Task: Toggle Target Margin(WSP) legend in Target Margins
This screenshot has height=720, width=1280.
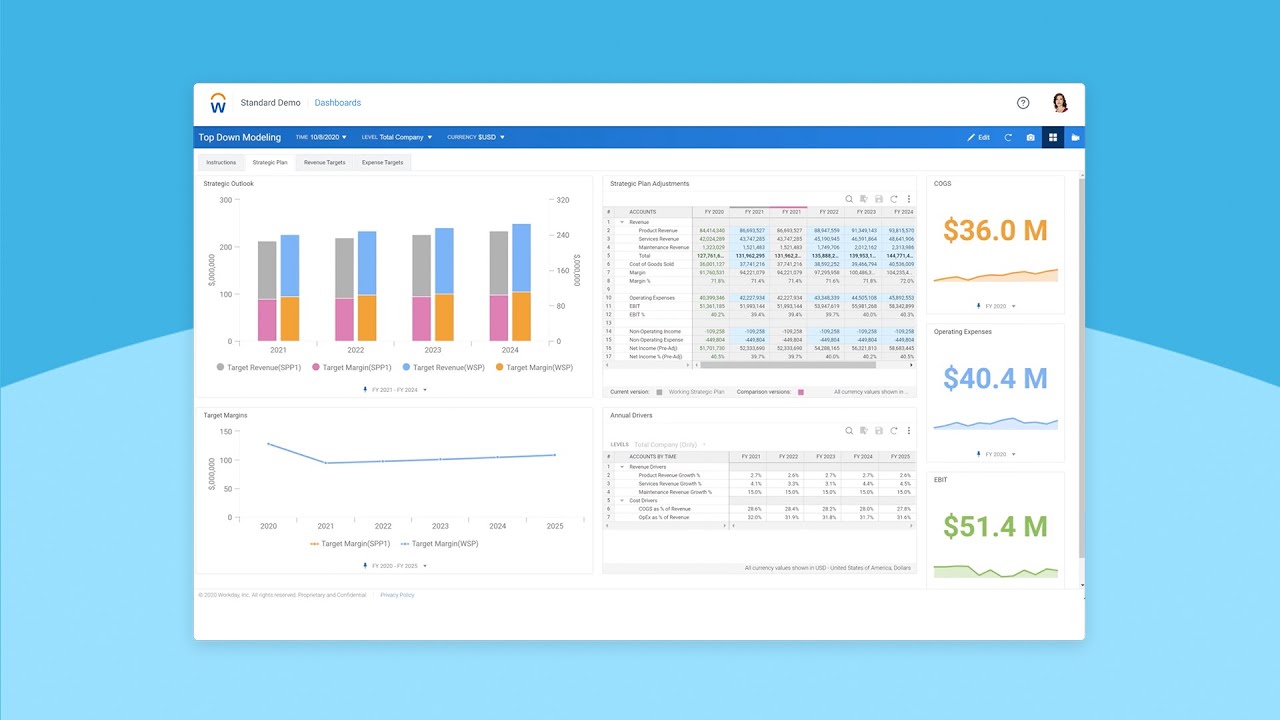Action: [x=438, y=544]
